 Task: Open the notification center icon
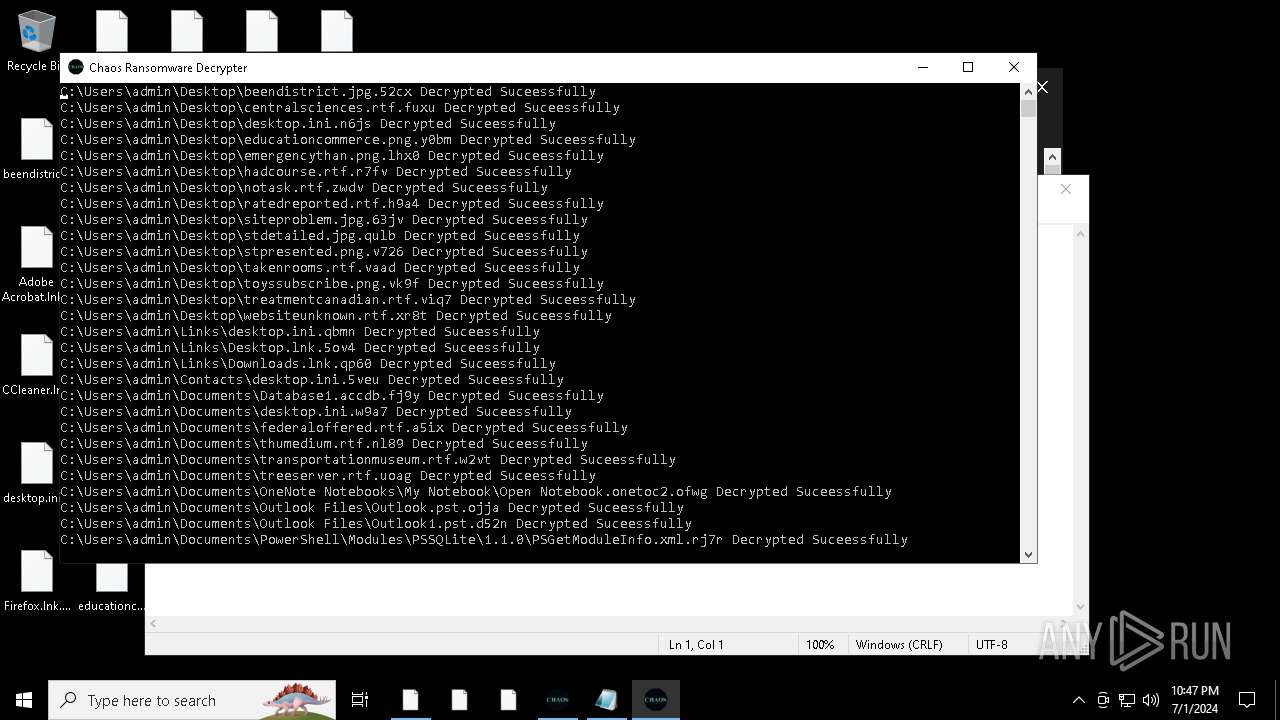1247,700
